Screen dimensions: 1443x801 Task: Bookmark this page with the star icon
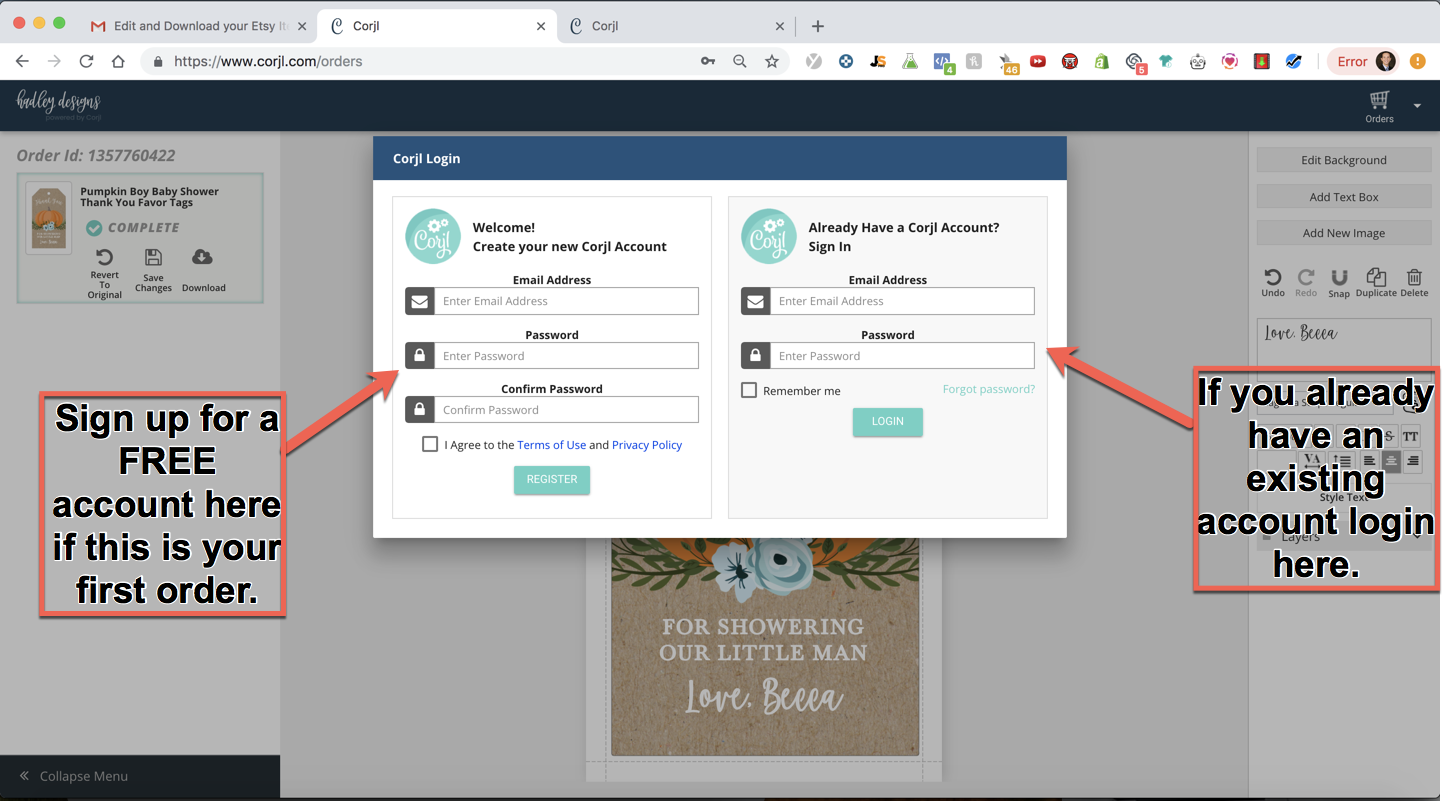[772, 61]
